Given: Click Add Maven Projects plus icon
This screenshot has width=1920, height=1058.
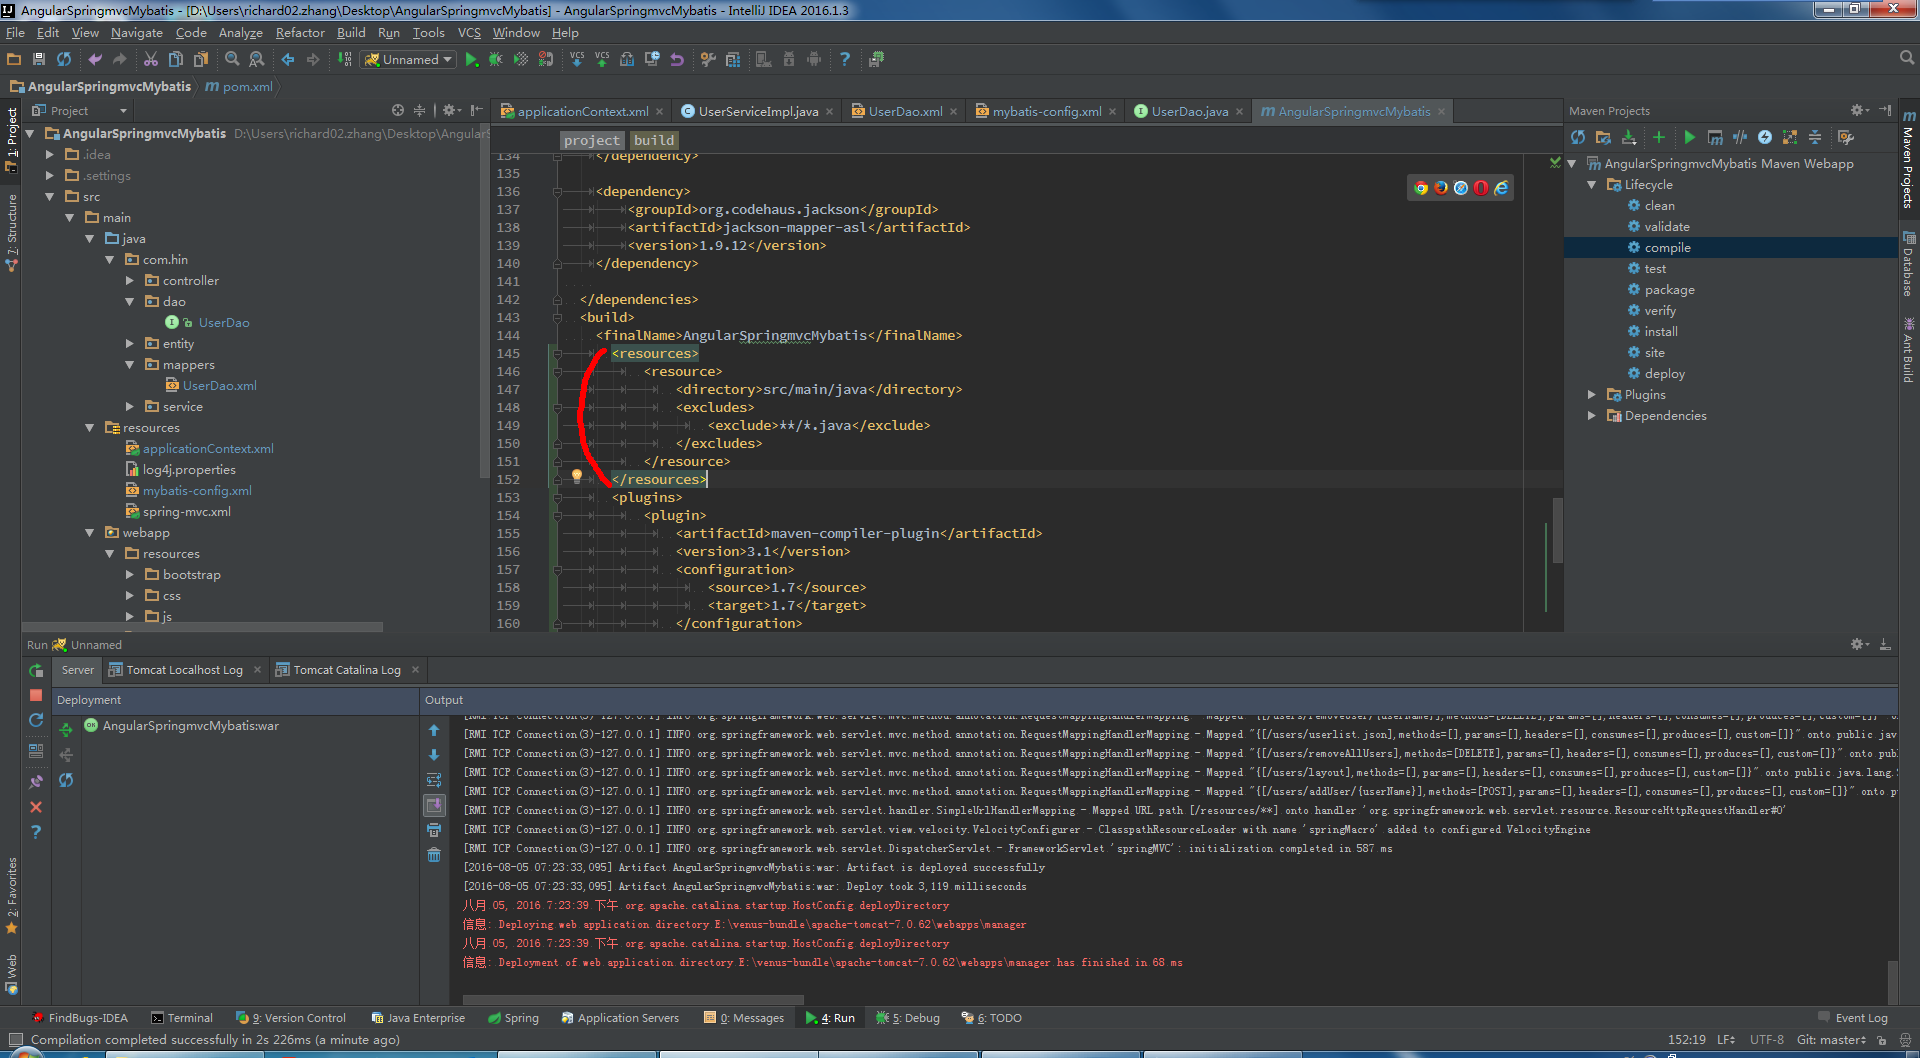Looking at the screenshot, I should click(1659, 137).
